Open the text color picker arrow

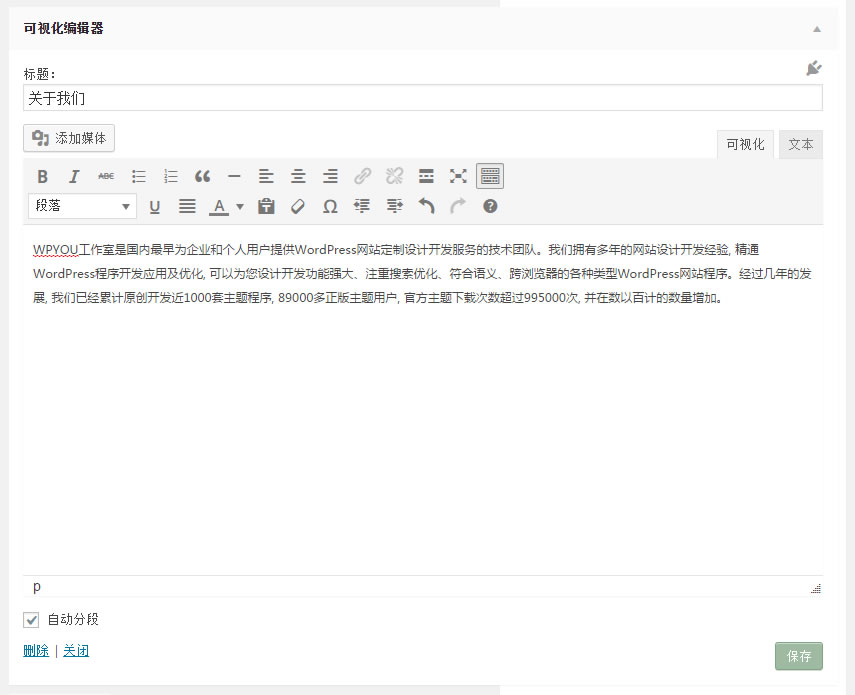tap(239, 206)
